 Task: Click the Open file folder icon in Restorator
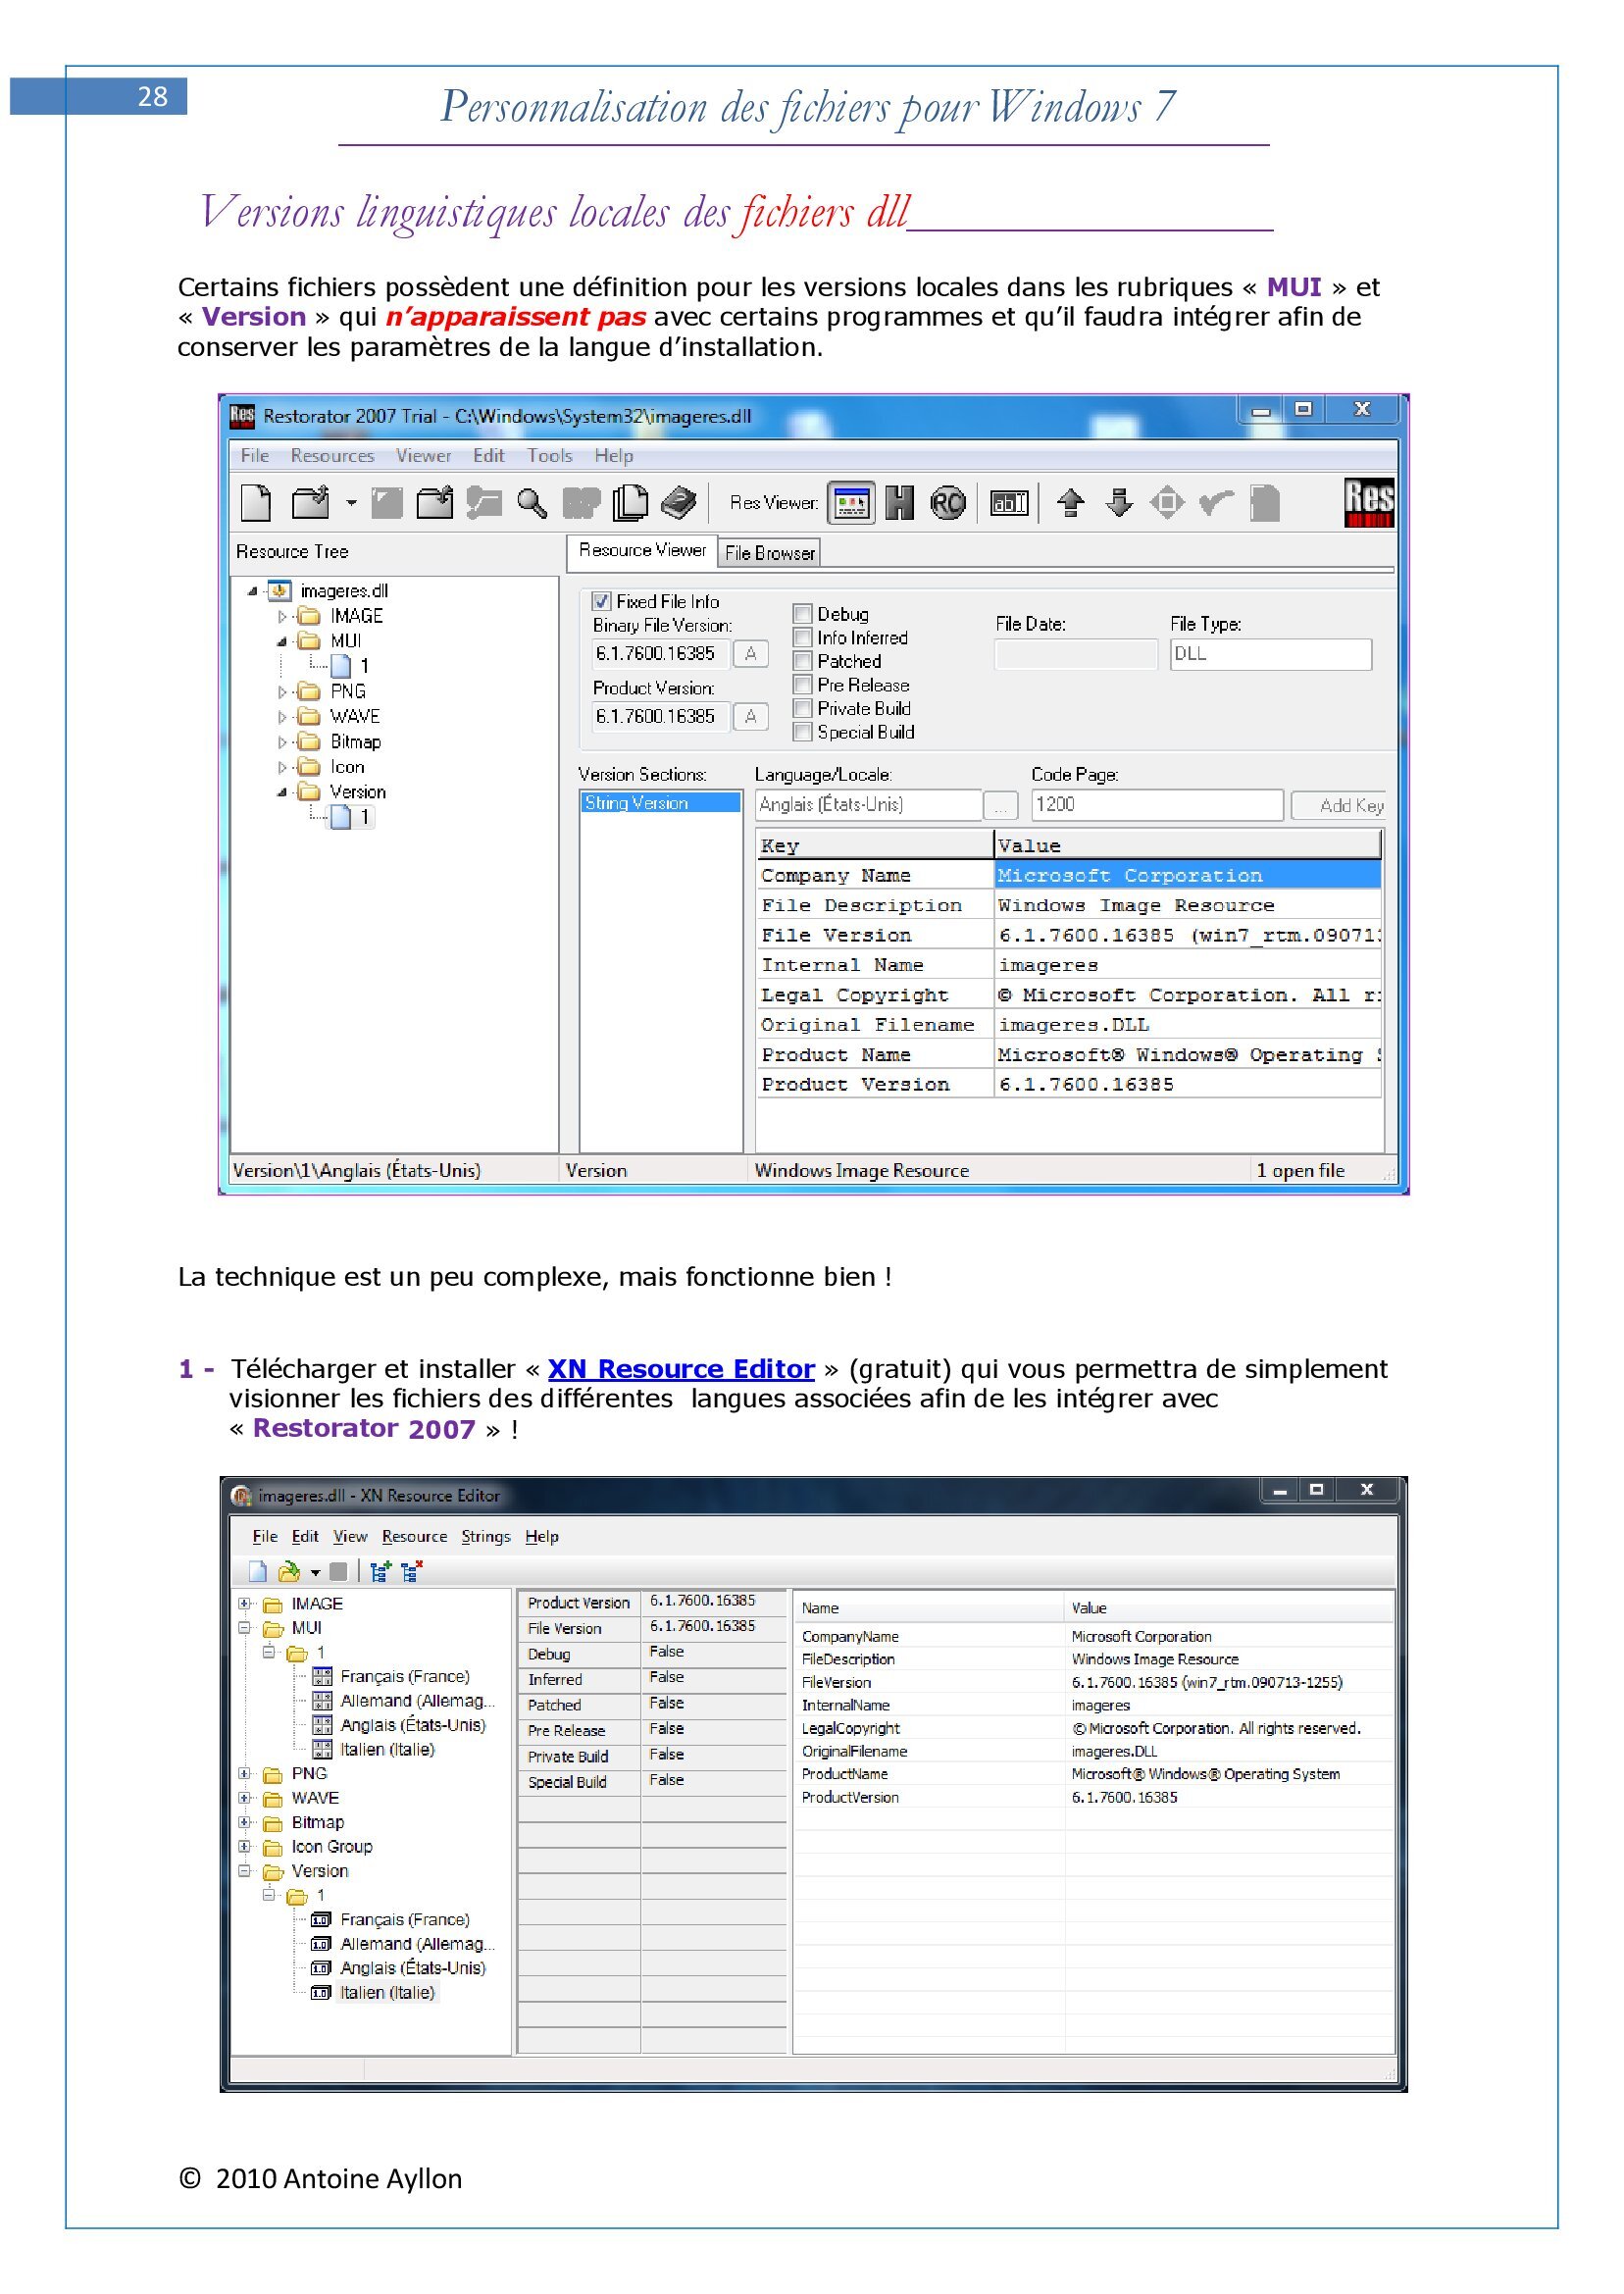coord(310,502)
